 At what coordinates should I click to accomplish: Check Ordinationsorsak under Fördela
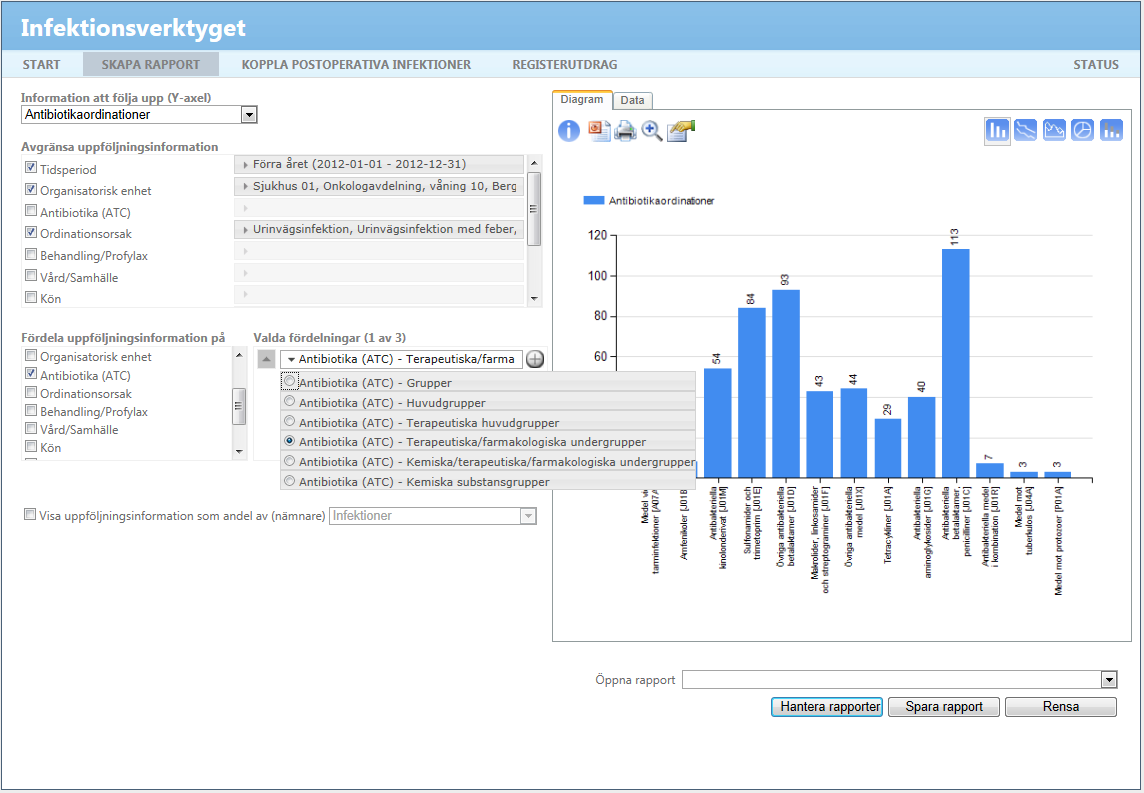[x=31, y=392]
